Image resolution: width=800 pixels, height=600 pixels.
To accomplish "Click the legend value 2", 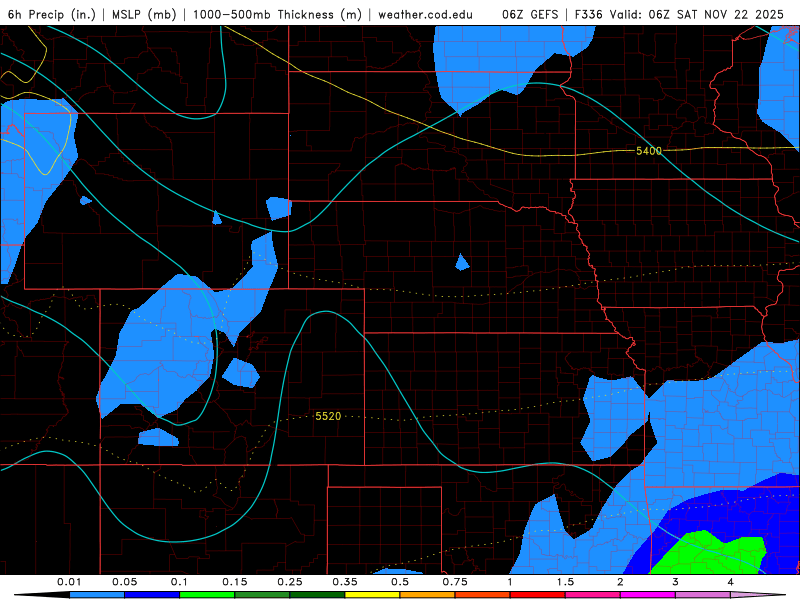I will click(620, 582).
